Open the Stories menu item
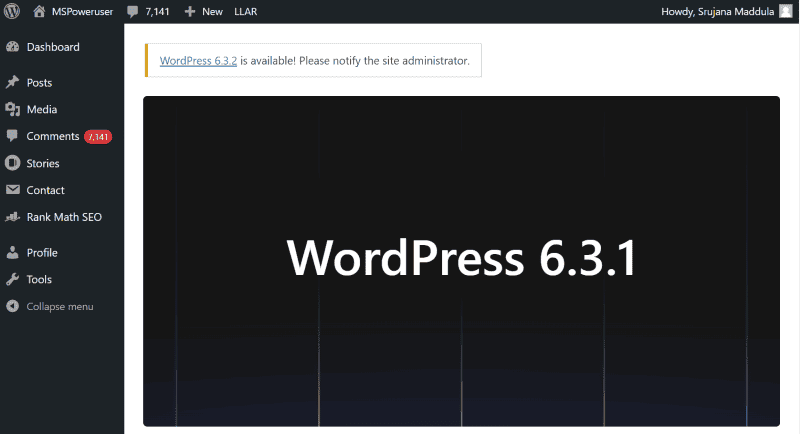The image size is (800, 434). pyautogui.click(x=43, y=163)
